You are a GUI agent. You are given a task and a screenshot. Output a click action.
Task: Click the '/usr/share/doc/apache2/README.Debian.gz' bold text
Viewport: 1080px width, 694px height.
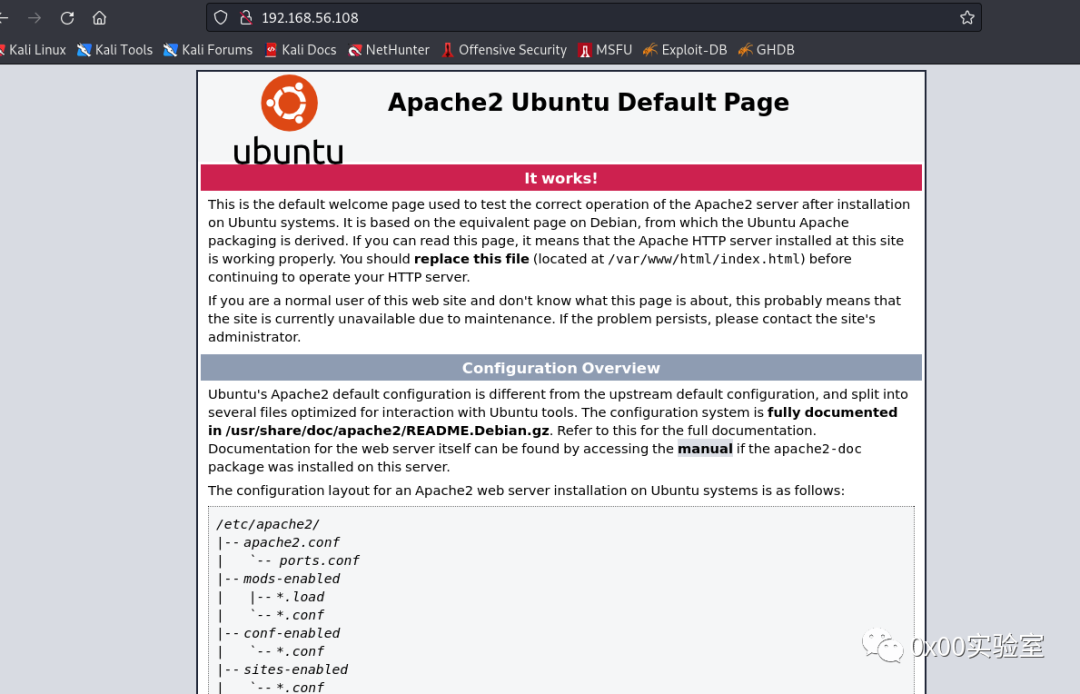tap(387, 431)
